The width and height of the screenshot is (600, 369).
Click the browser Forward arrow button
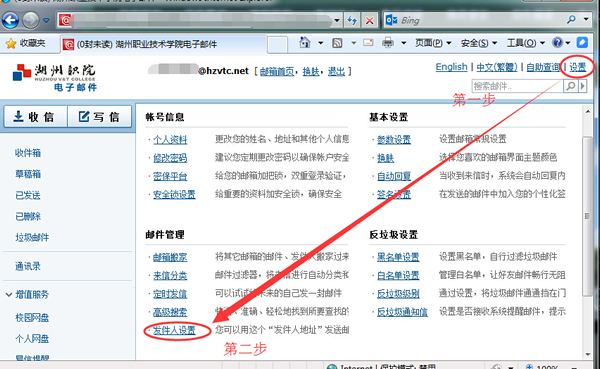[x=31, y=20]
